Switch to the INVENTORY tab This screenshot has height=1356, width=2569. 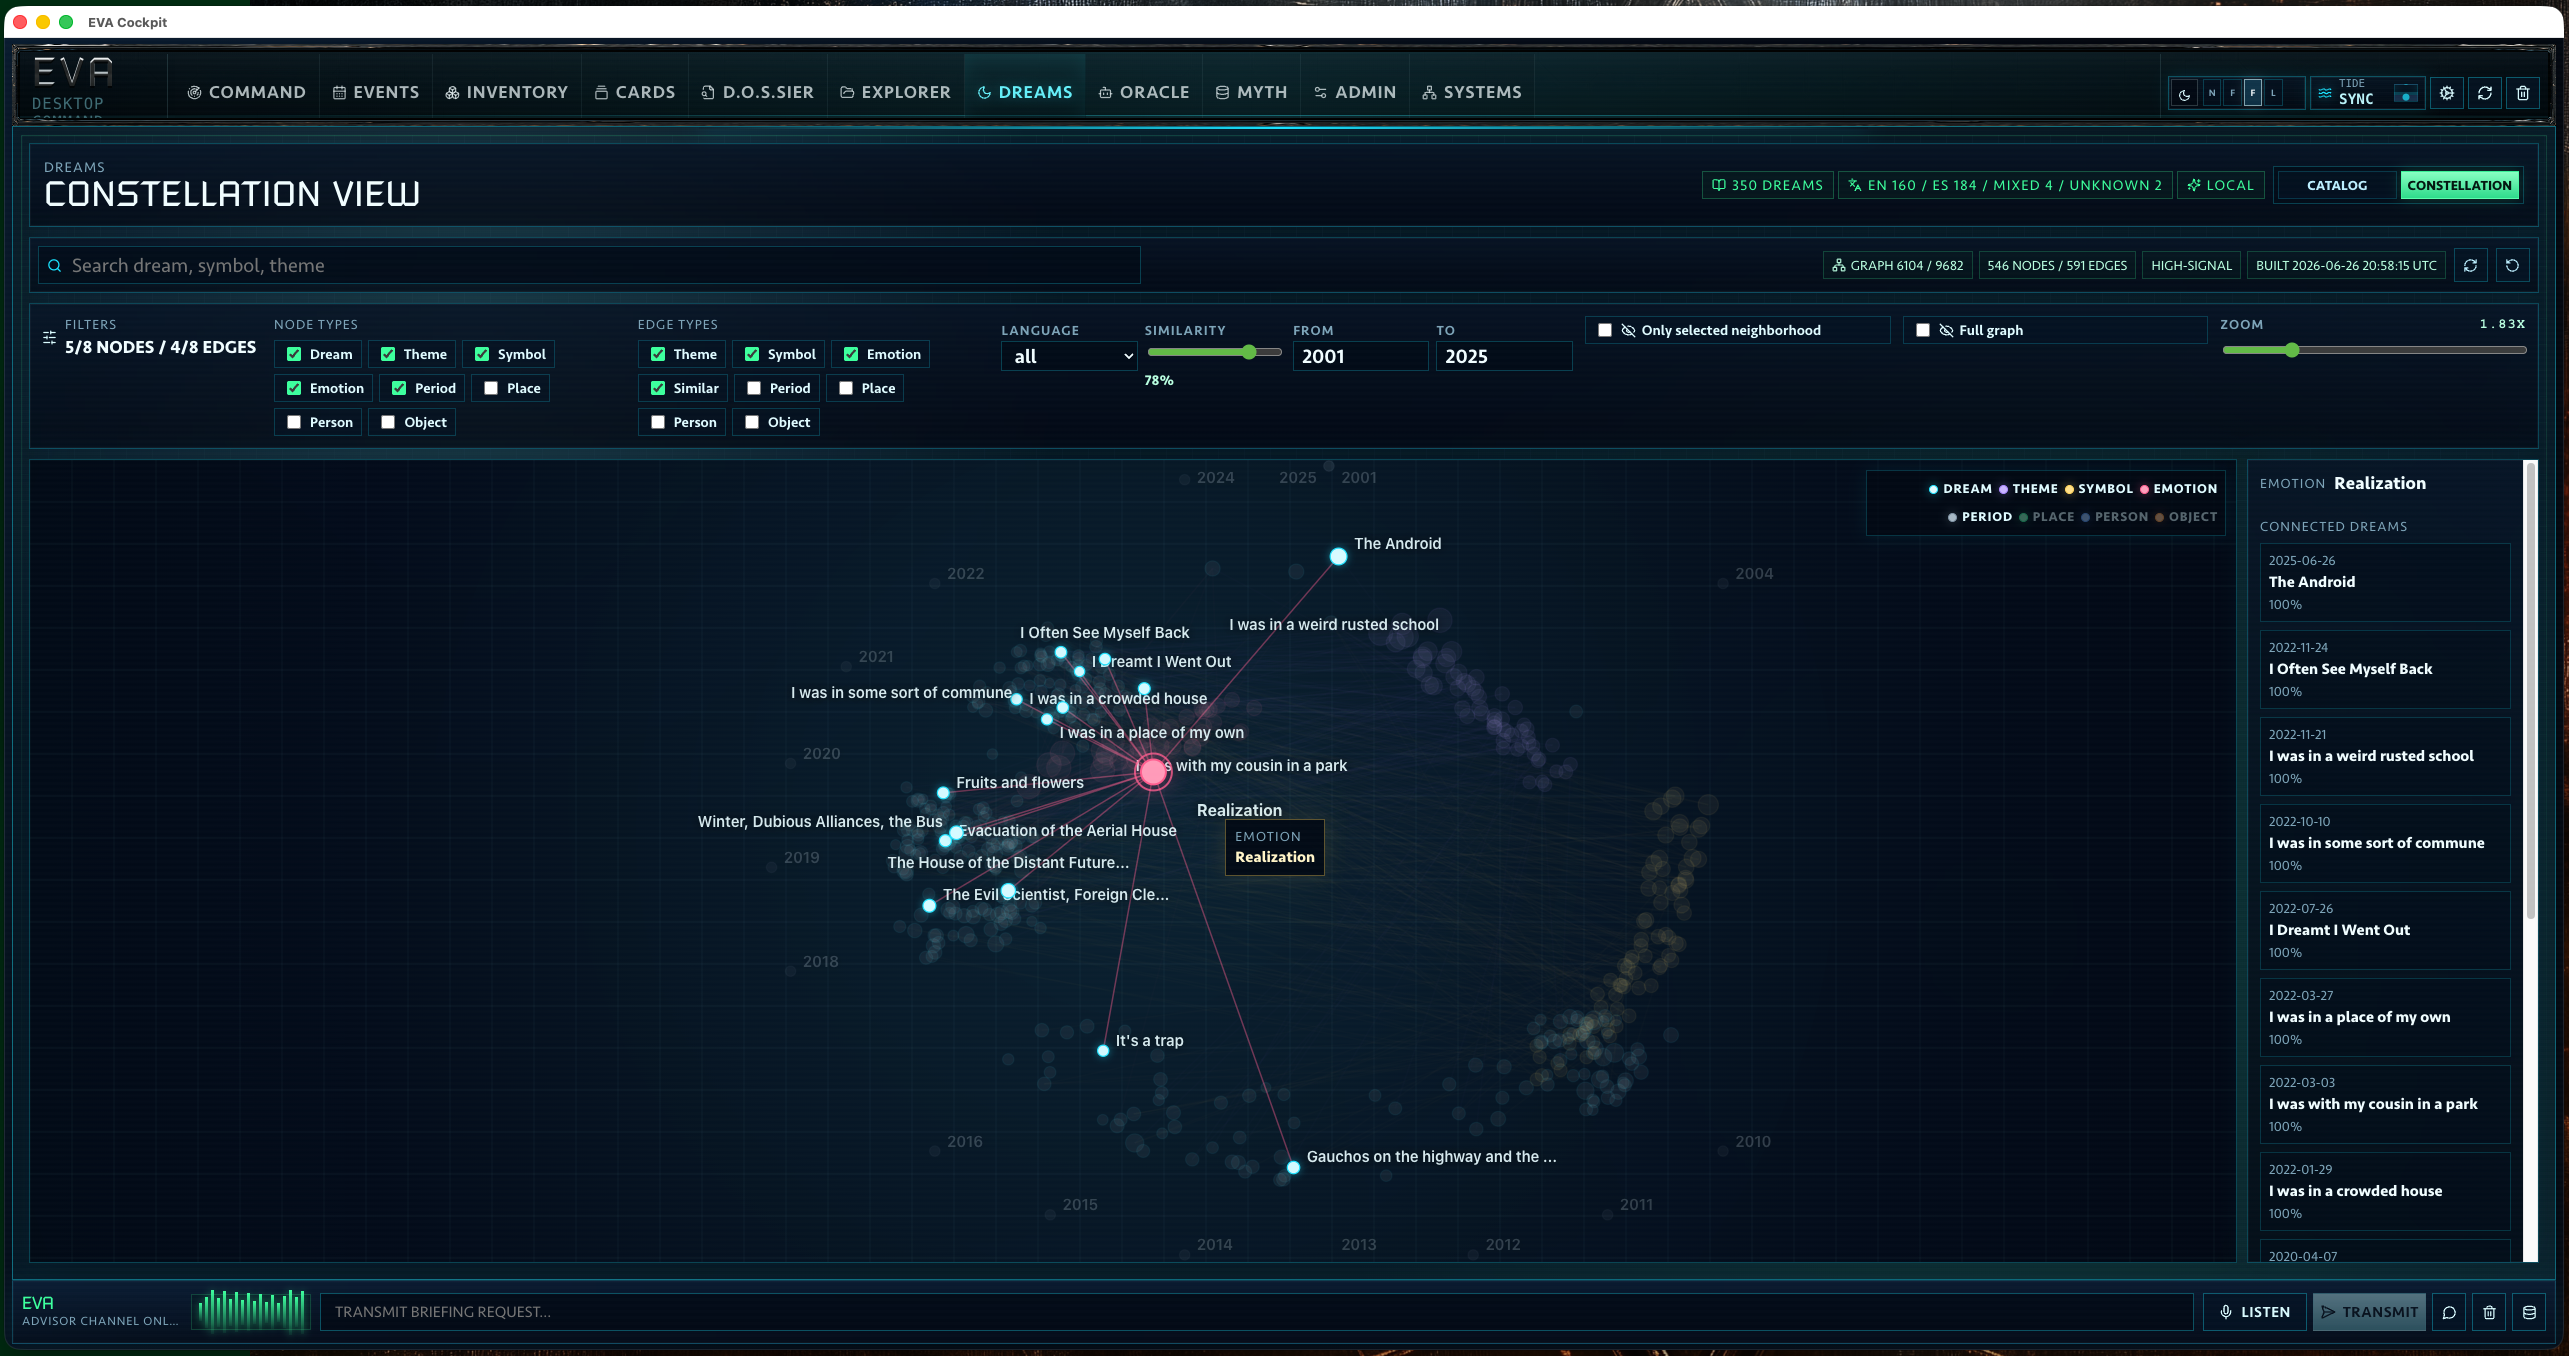coord(507,92)
